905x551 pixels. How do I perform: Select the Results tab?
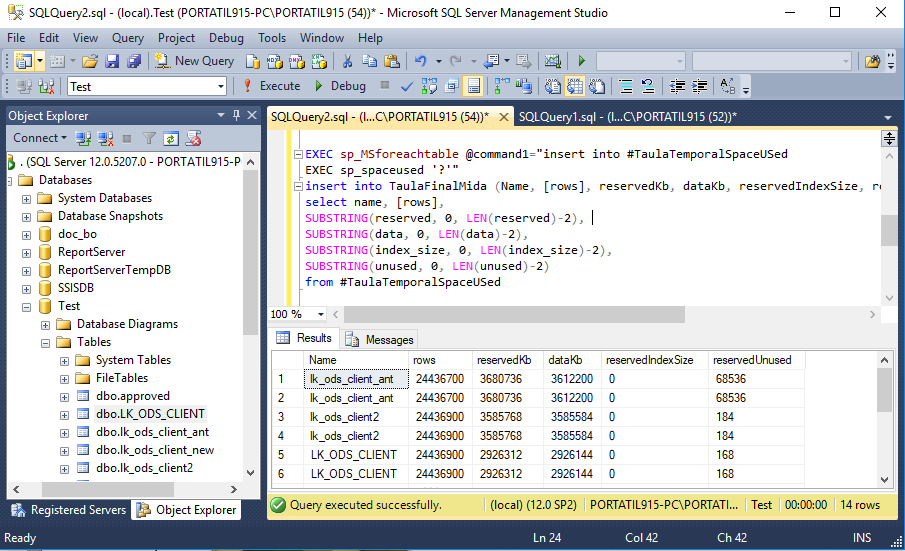[x=304, y=338]
